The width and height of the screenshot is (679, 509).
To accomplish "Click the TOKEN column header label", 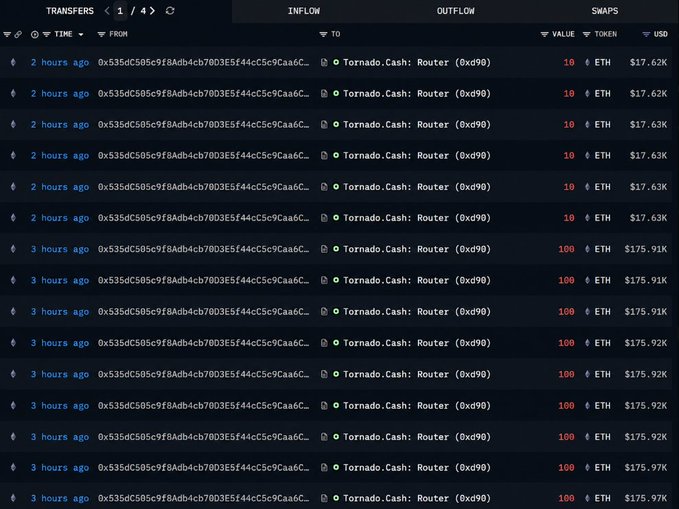I will pos(605,34).
